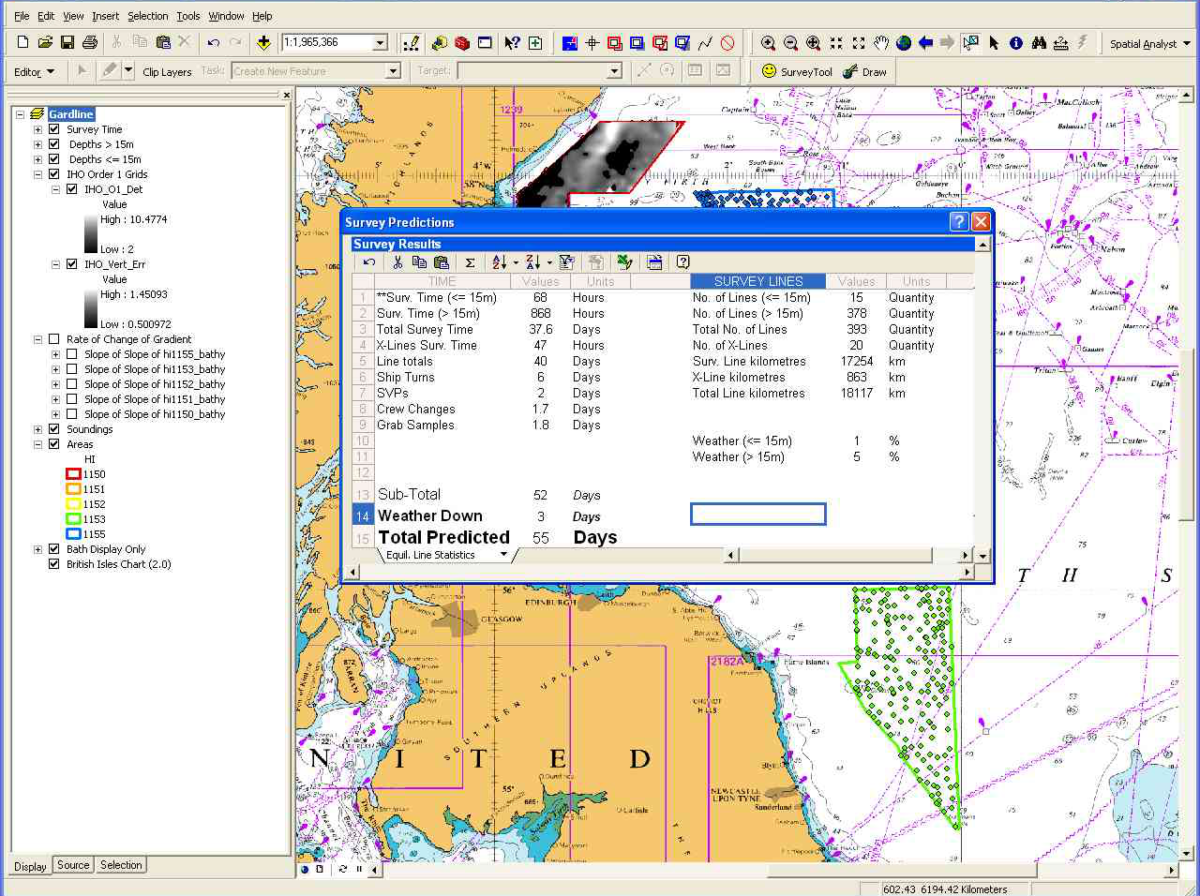Expand the Survey Time layer tree node
The image size is (1200, 896).
[x=38, y=129]
